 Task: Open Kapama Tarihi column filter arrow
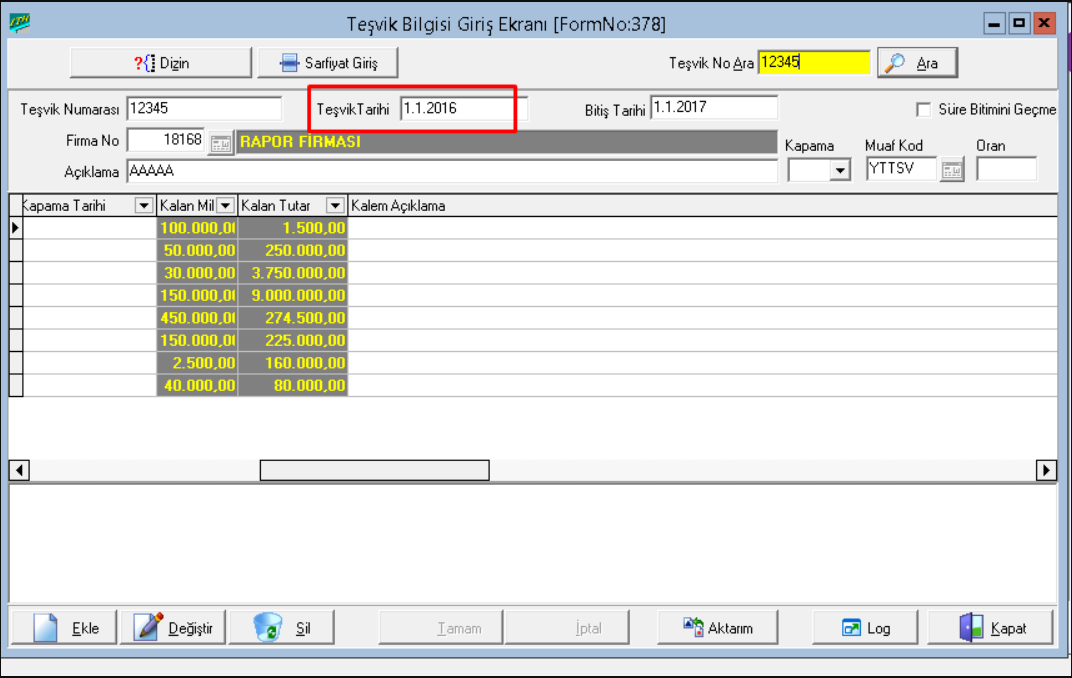pyautogui.click(x=144, y=206)
